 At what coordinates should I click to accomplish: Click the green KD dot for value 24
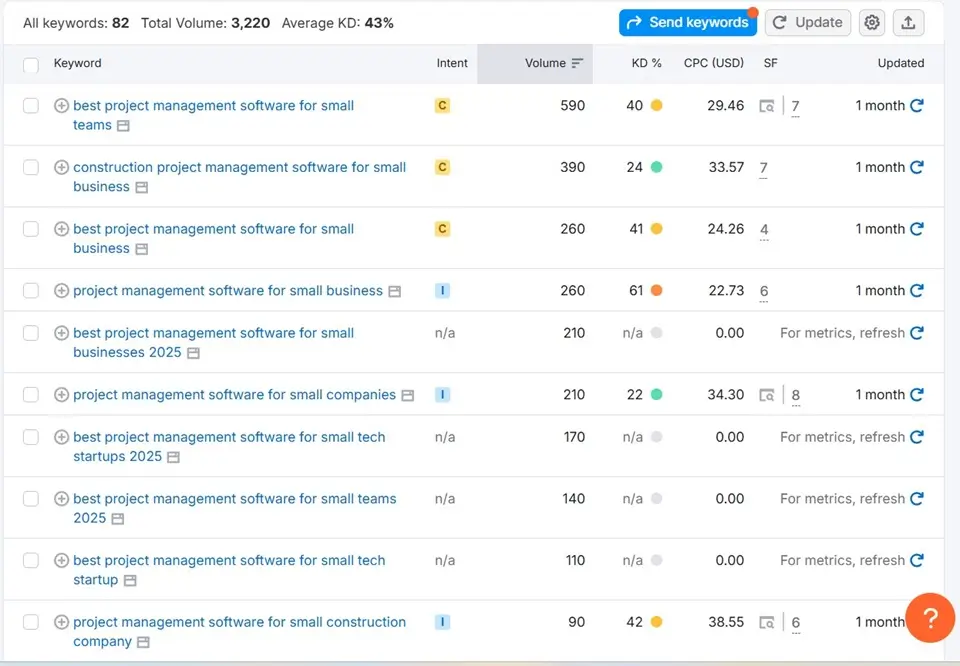[x=656, y=167]
